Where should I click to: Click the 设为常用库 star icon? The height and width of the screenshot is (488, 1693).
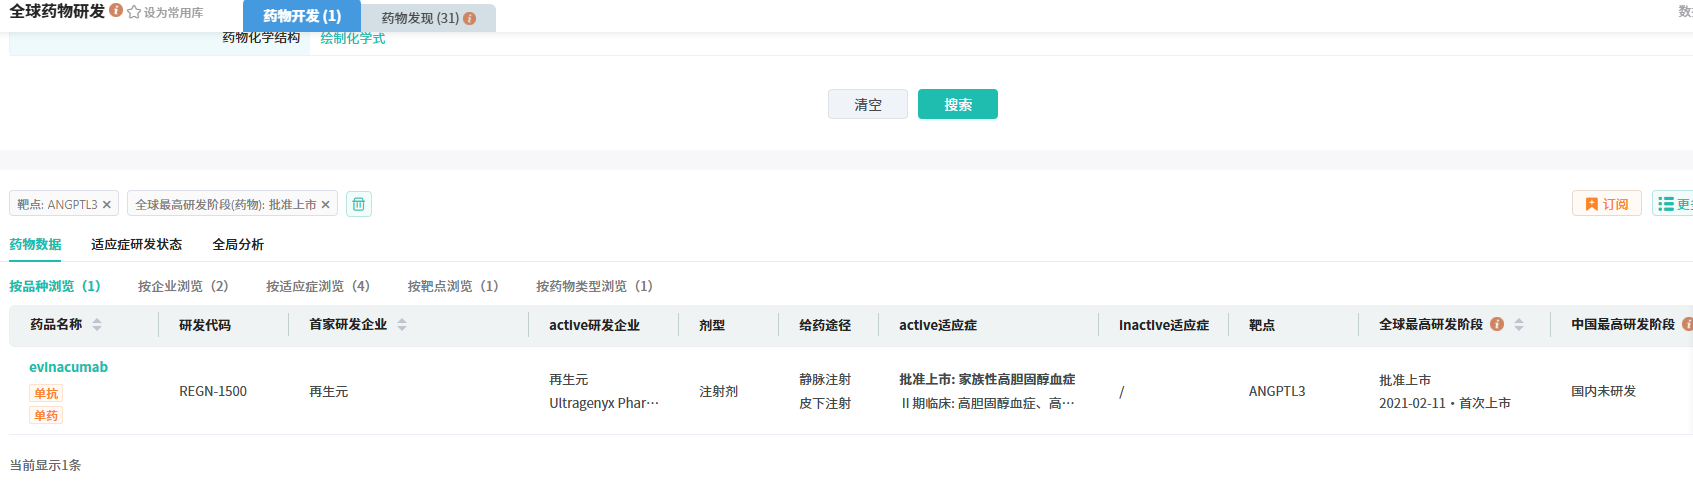(134, 13)
